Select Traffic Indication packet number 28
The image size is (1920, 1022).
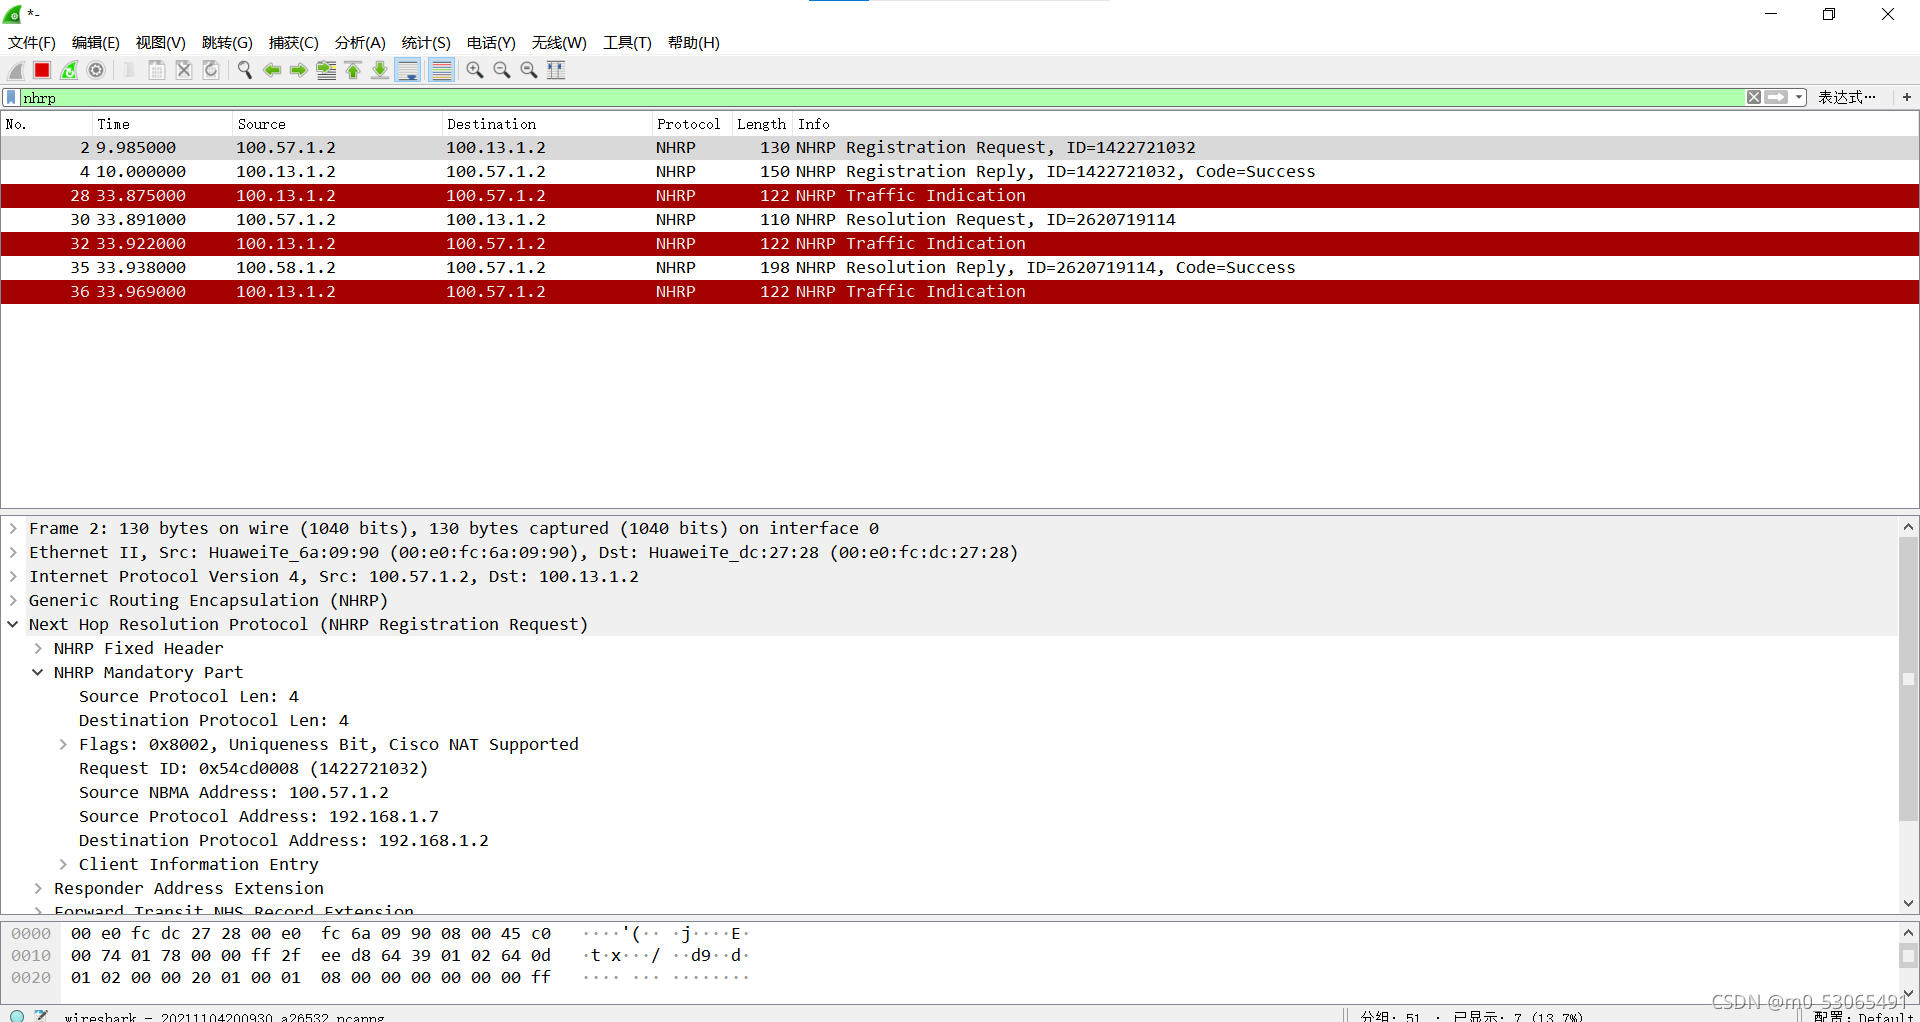(x=959, y=196)
